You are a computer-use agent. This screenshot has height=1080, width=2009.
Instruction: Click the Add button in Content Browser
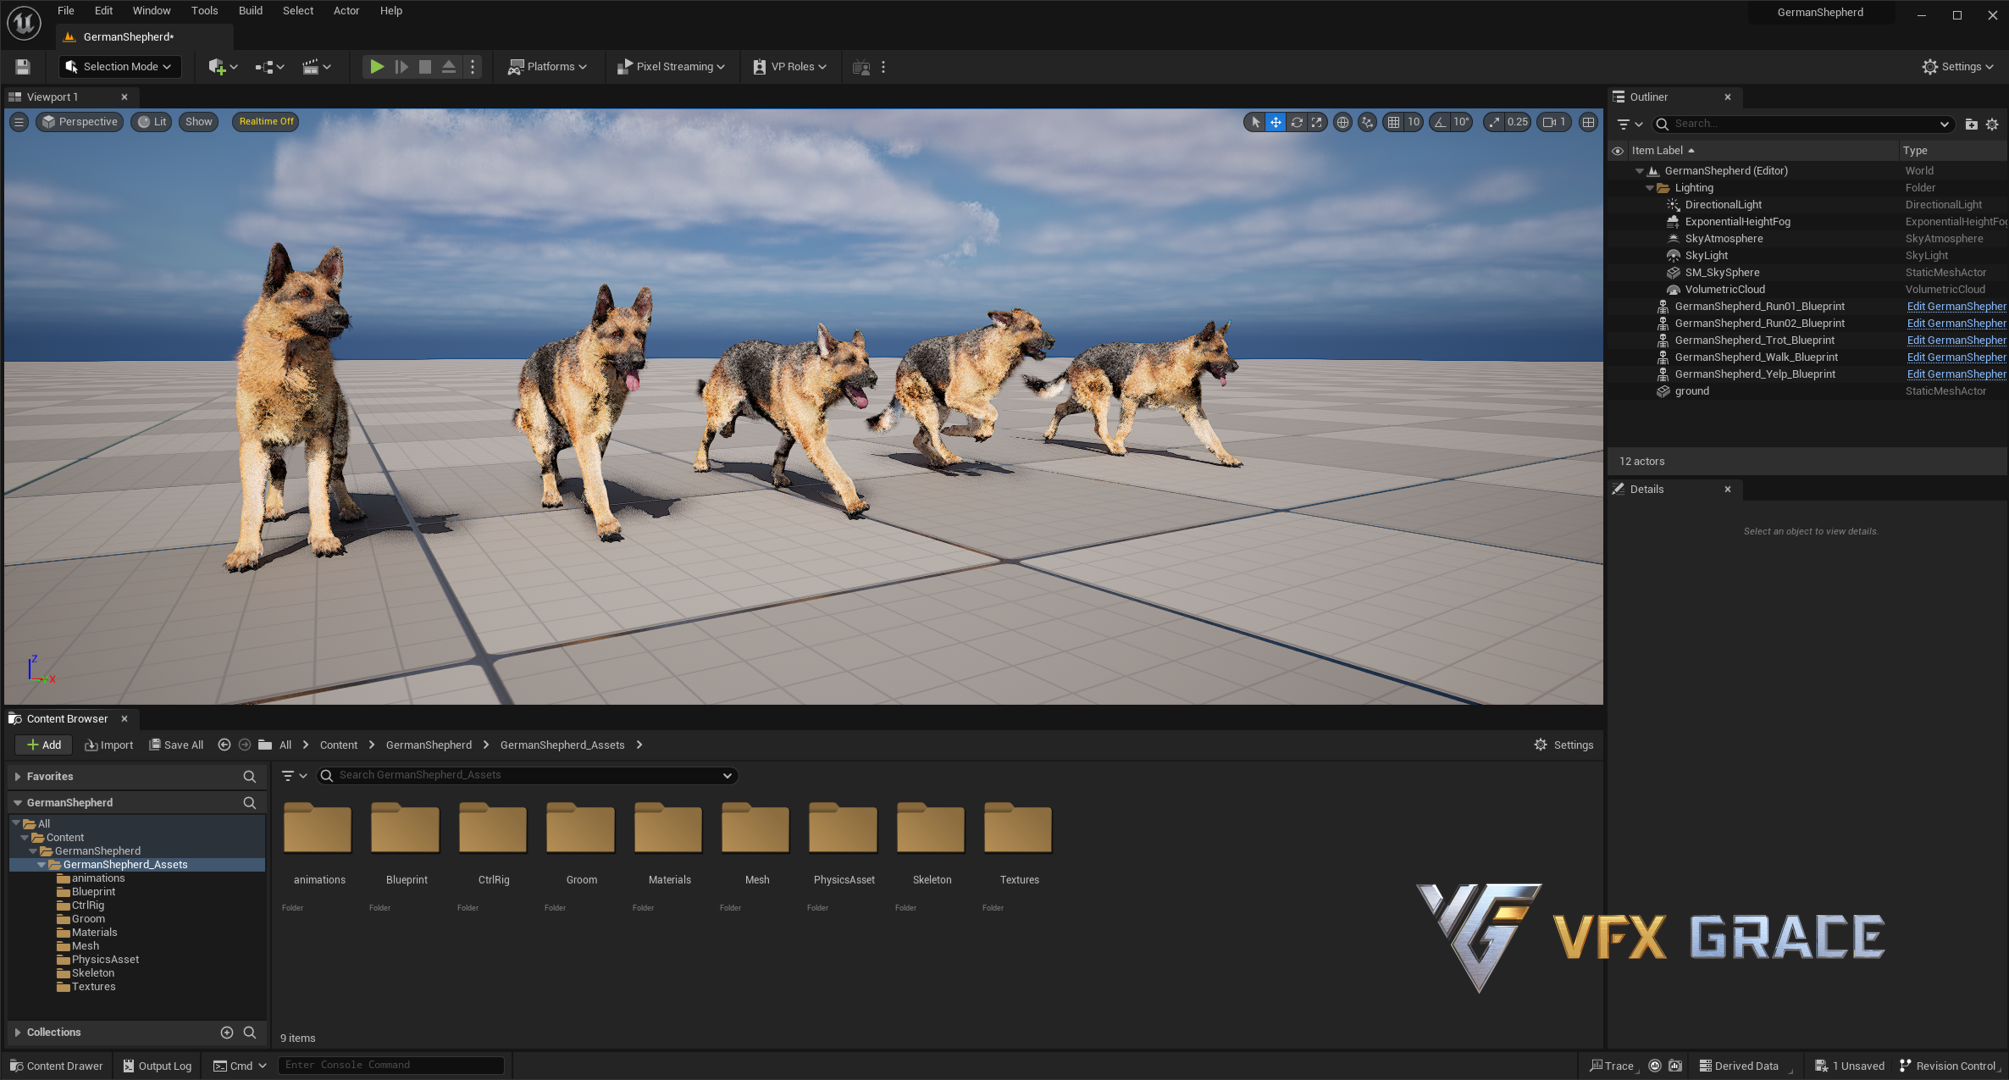(x=44, y=745)
